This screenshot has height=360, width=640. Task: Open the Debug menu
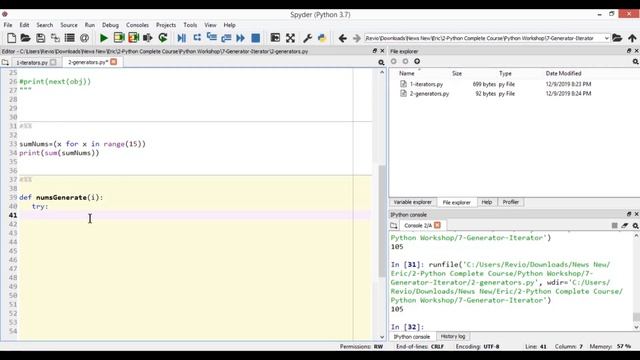coord(110,25)
